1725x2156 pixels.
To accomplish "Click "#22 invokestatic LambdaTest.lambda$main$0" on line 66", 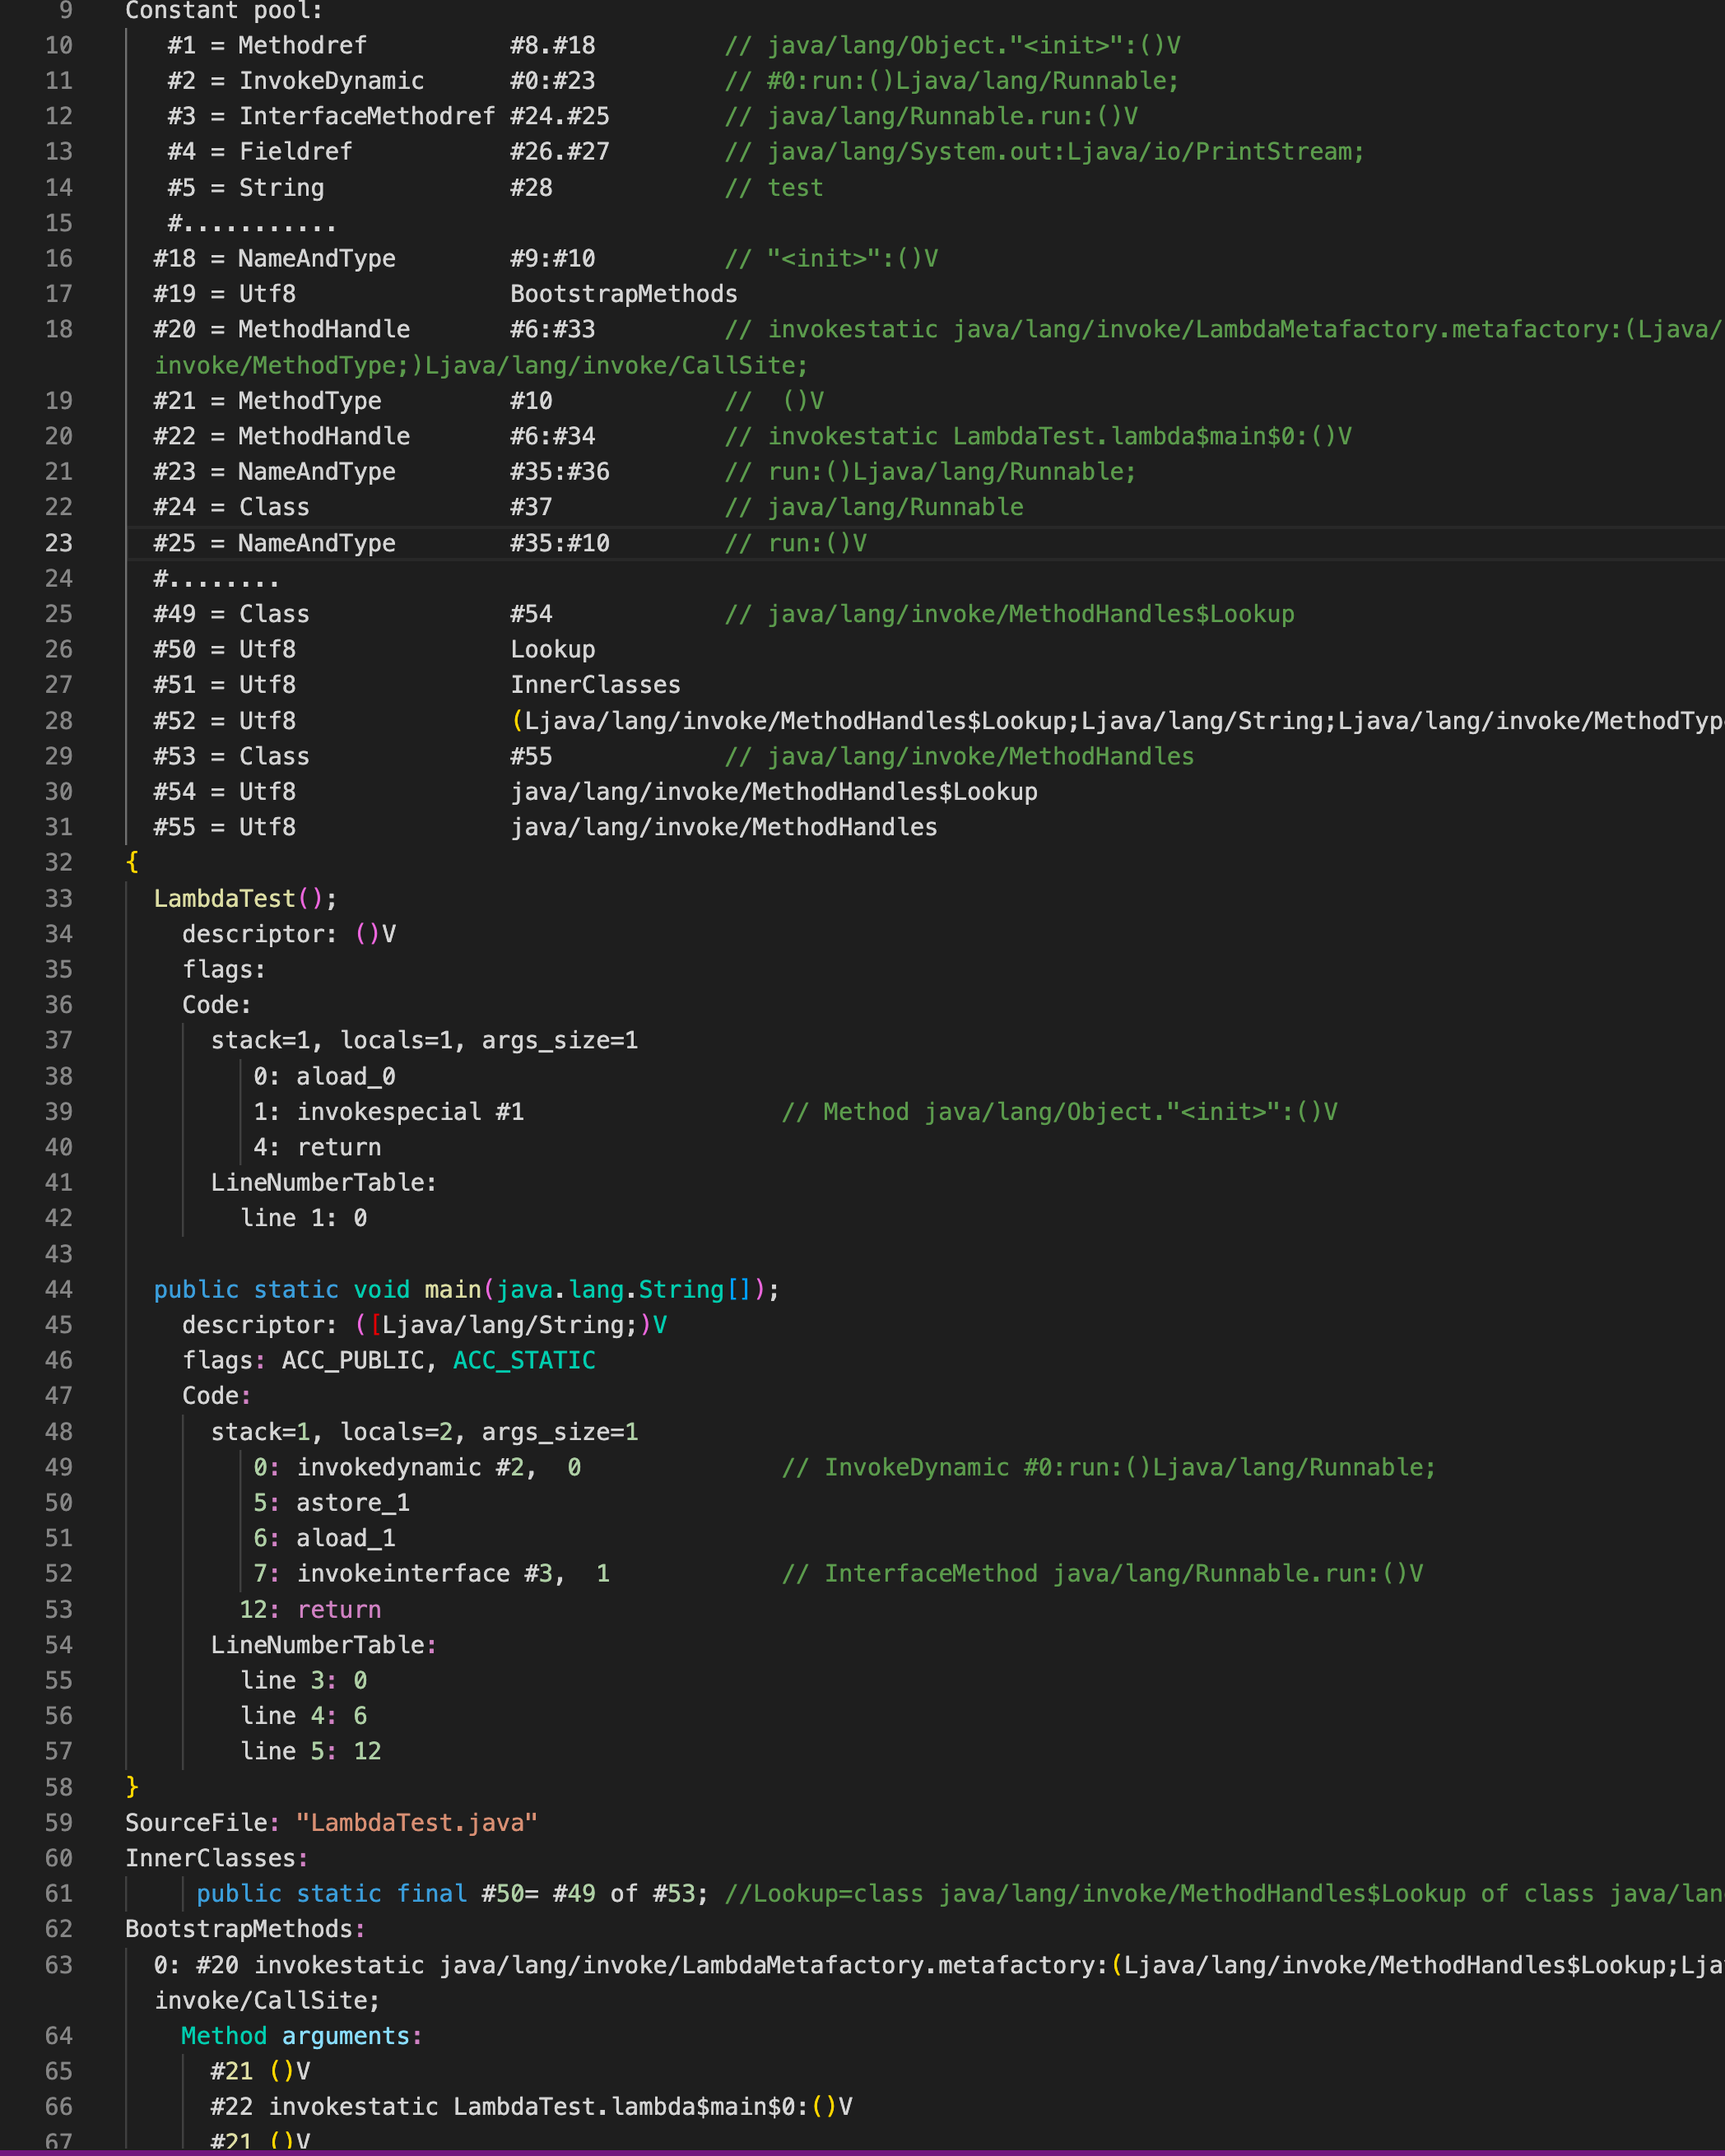I will (510, 2107).
